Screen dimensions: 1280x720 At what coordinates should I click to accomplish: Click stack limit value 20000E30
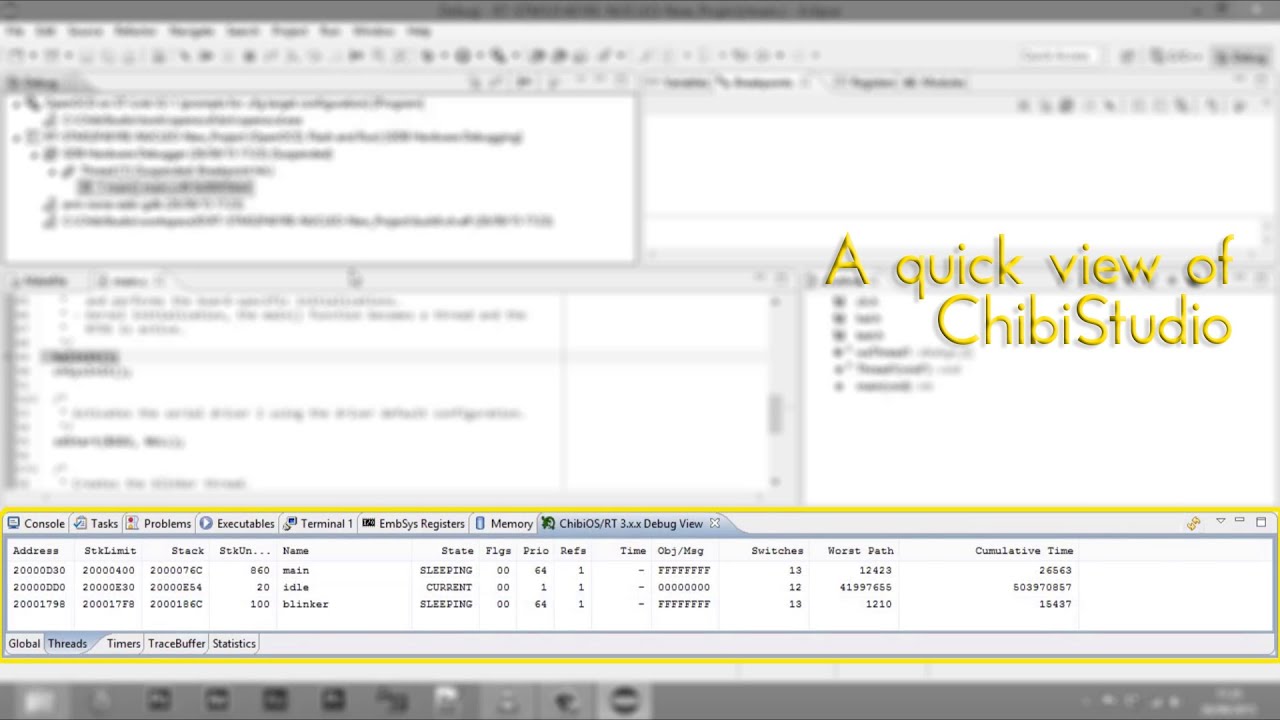coord(108,587)
